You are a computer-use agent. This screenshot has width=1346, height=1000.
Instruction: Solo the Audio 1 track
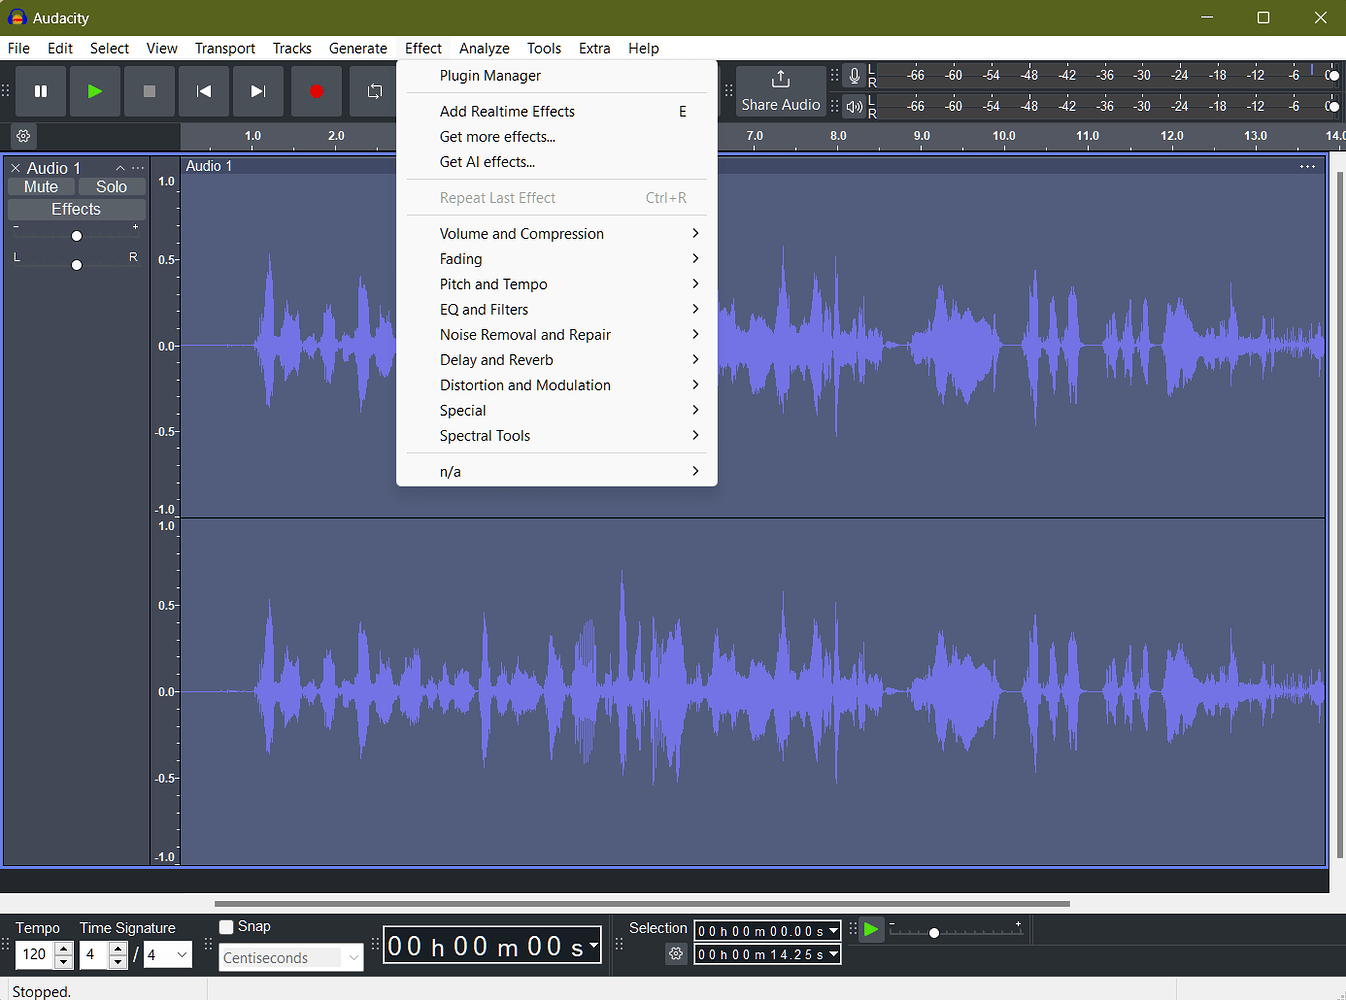[x=110, y=186]
